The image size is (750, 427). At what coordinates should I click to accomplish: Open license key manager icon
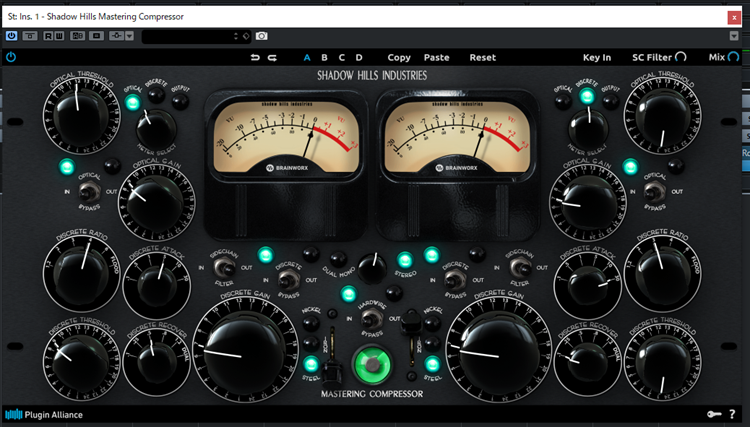(x=712, y=414)
